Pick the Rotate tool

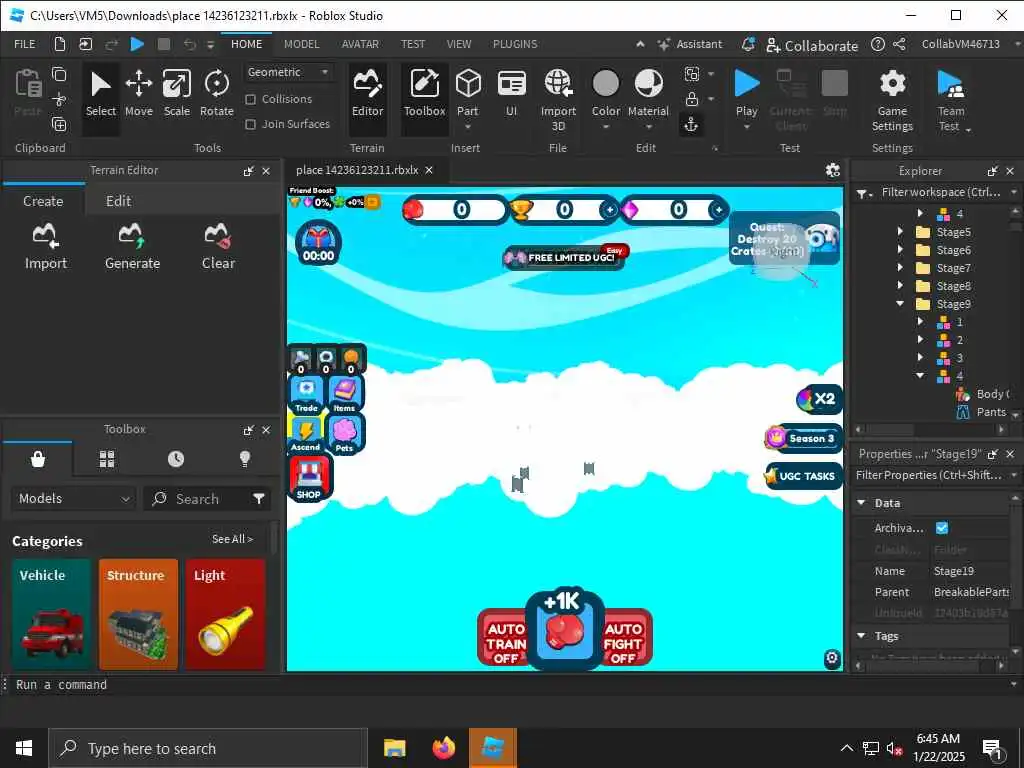coord(216,95)
